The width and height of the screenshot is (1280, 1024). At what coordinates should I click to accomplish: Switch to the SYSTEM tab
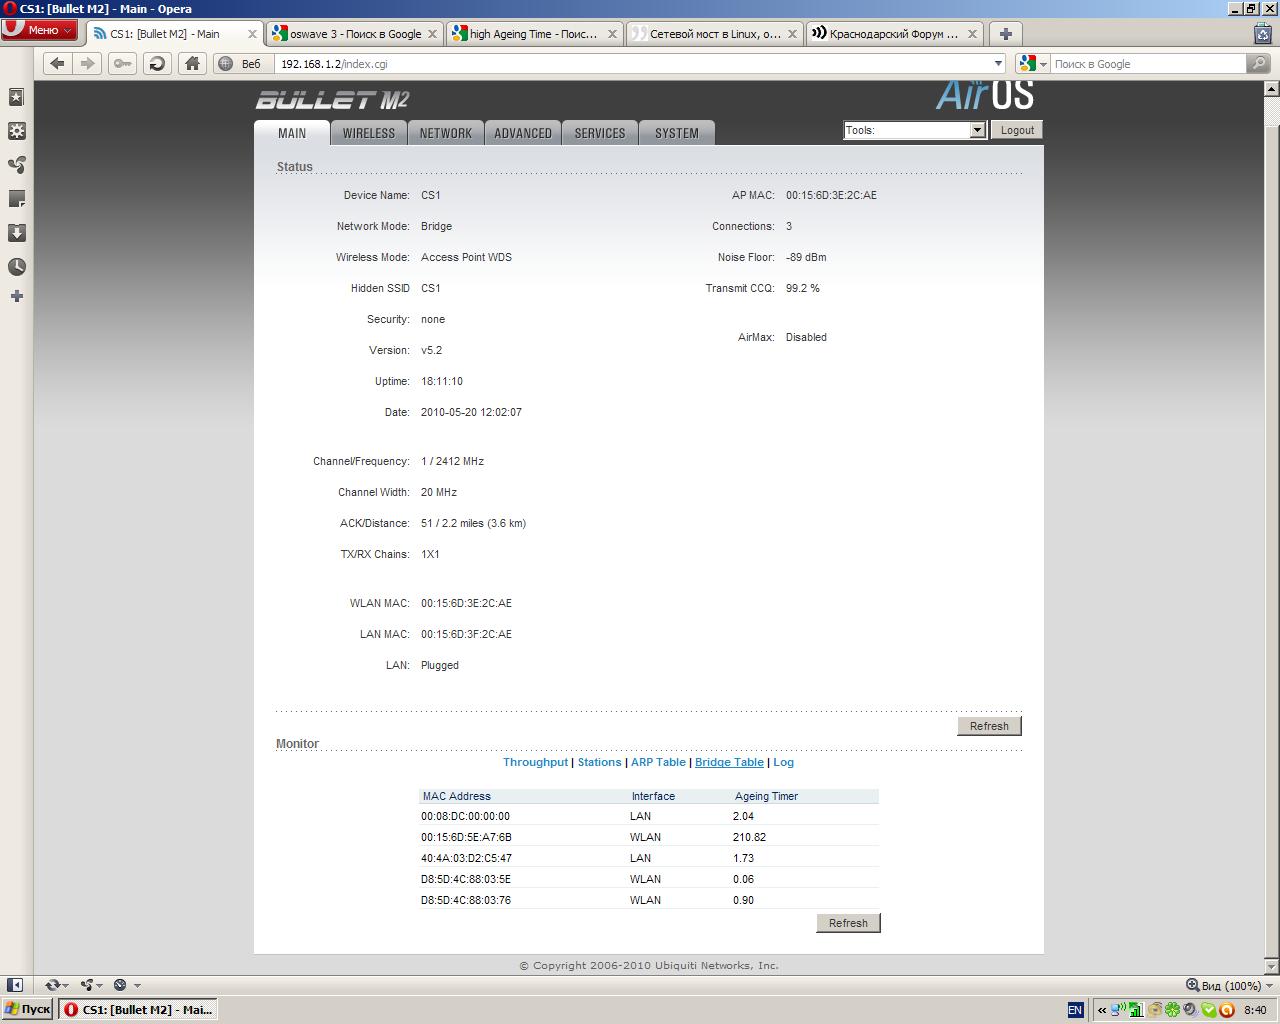point(677,133)
